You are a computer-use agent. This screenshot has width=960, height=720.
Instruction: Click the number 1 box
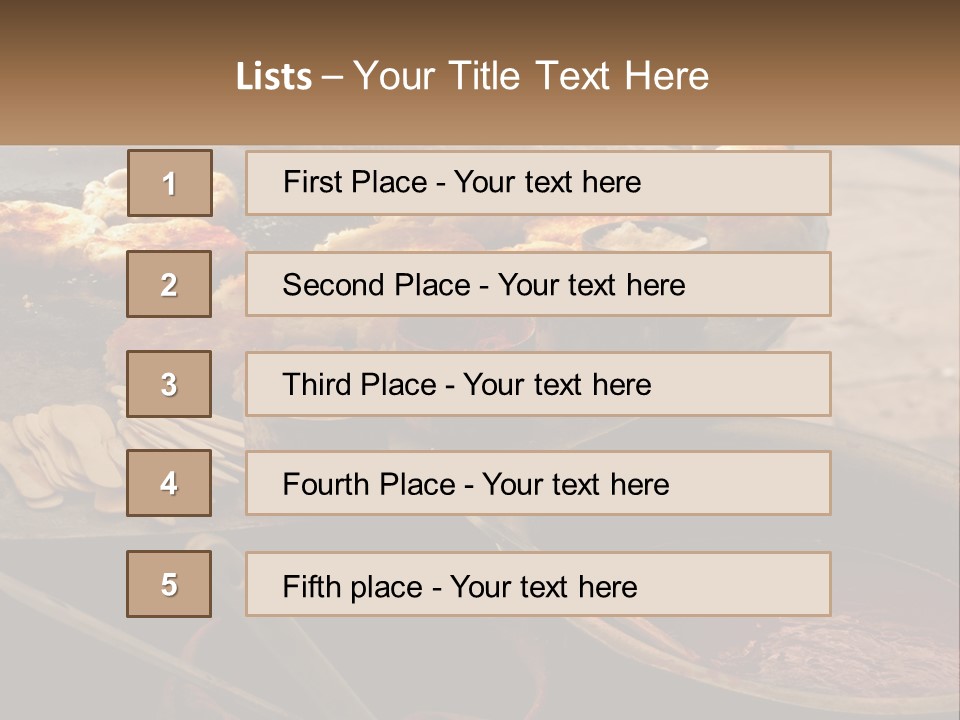pyautogui.click(x=169, y=183)
